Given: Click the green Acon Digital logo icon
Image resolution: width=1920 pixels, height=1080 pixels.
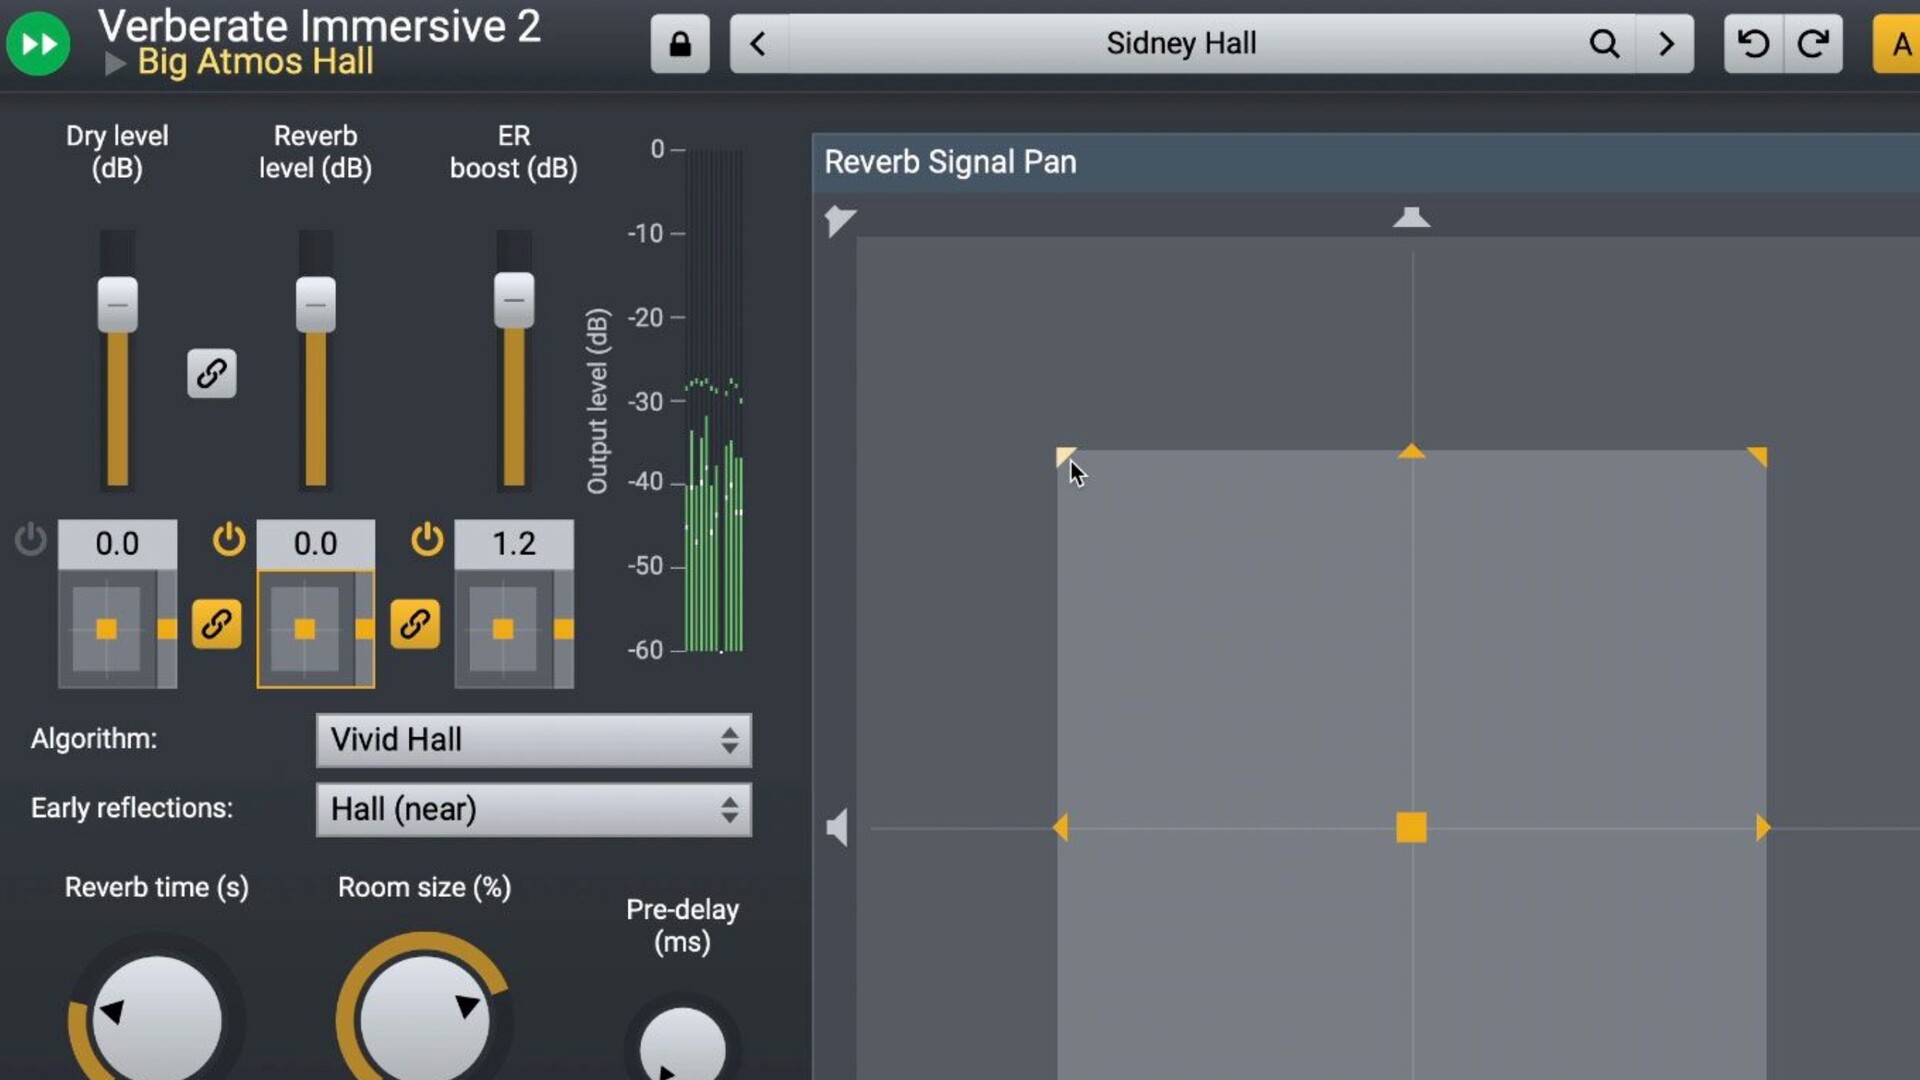Looking at the screenshot, I should (38, 43).
